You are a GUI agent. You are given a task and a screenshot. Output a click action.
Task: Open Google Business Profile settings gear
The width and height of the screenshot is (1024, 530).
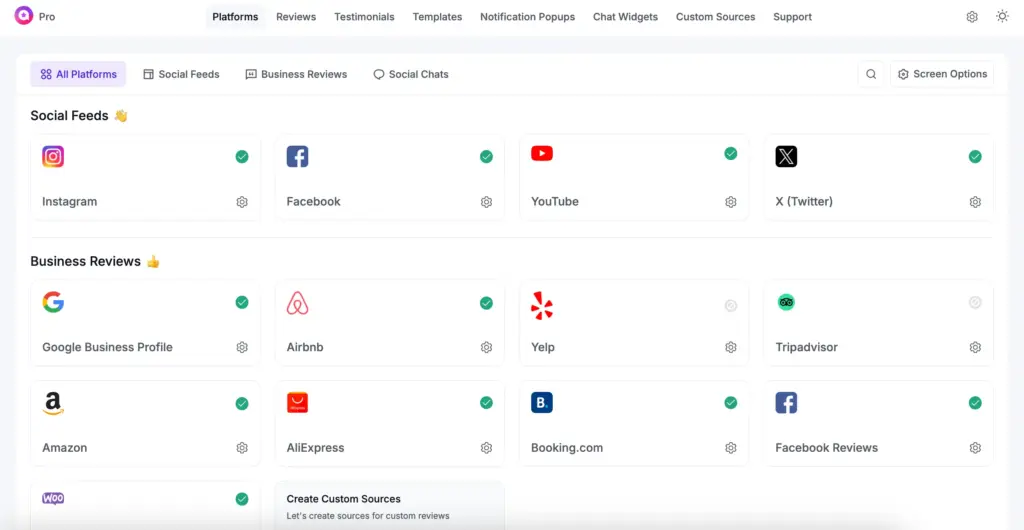(x=242, y=347)
